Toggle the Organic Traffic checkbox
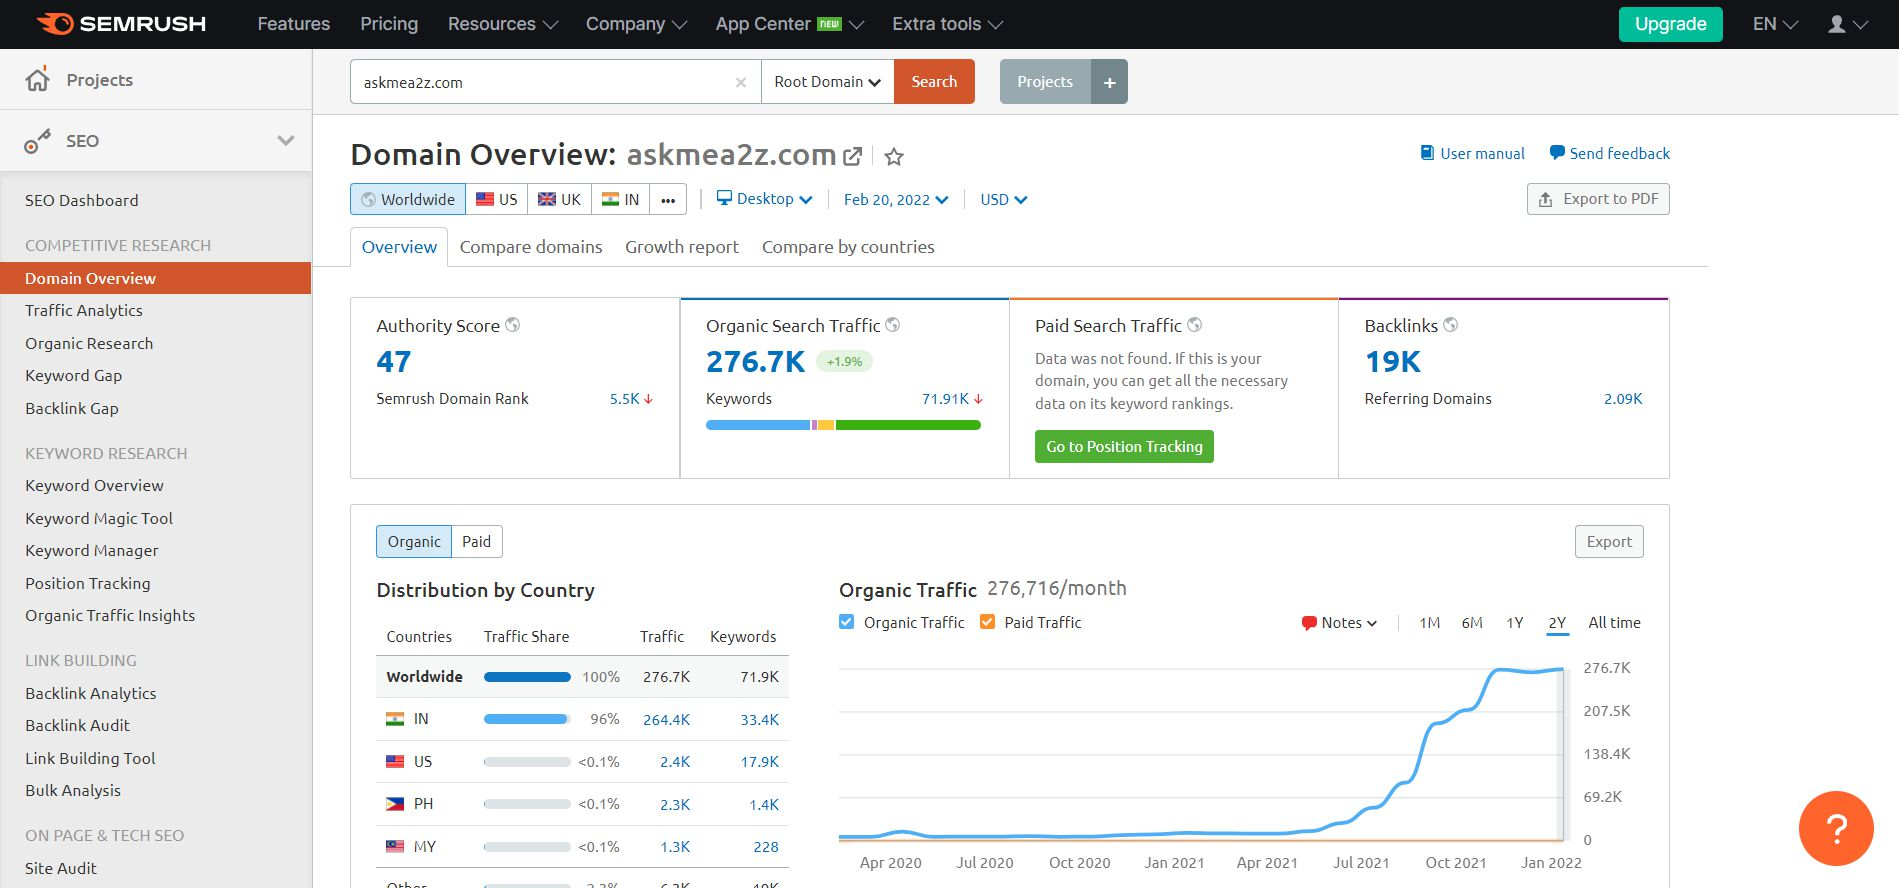The image size is (1899, 888). tap(847, 622)
